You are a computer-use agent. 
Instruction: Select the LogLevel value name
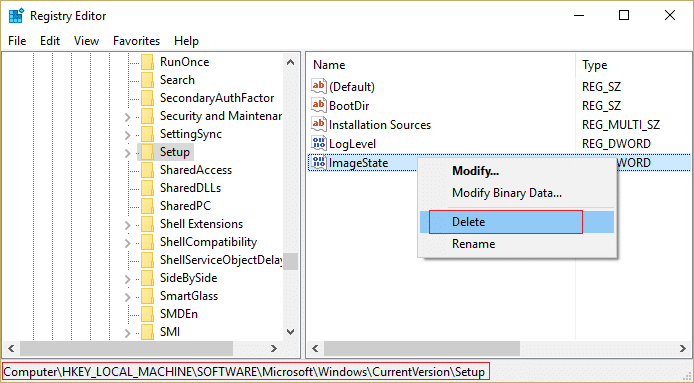[352, 144]
